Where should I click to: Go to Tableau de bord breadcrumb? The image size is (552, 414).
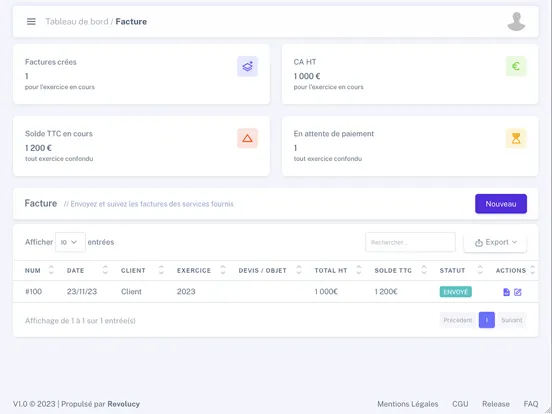tap(77, 21)
